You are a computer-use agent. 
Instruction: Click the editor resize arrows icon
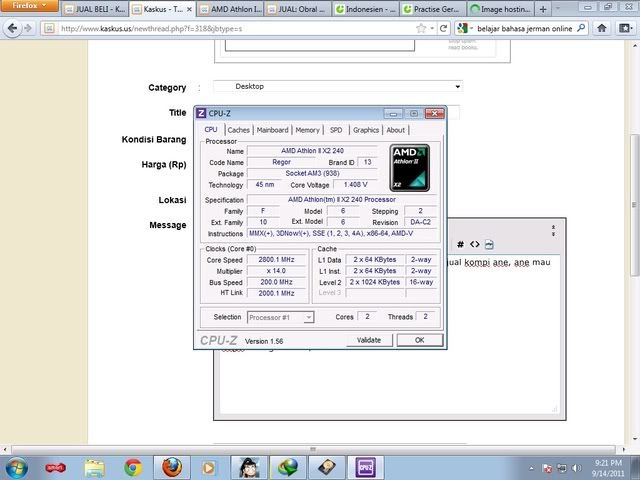pos(553,230)
